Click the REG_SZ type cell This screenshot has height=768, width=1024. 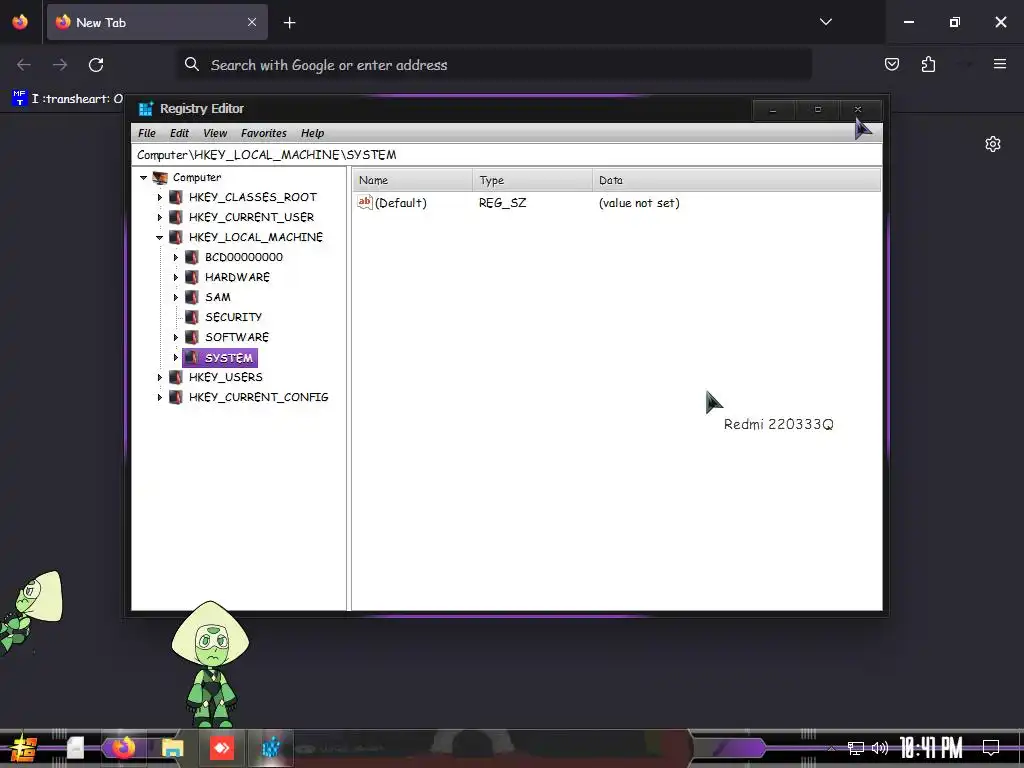502,203
